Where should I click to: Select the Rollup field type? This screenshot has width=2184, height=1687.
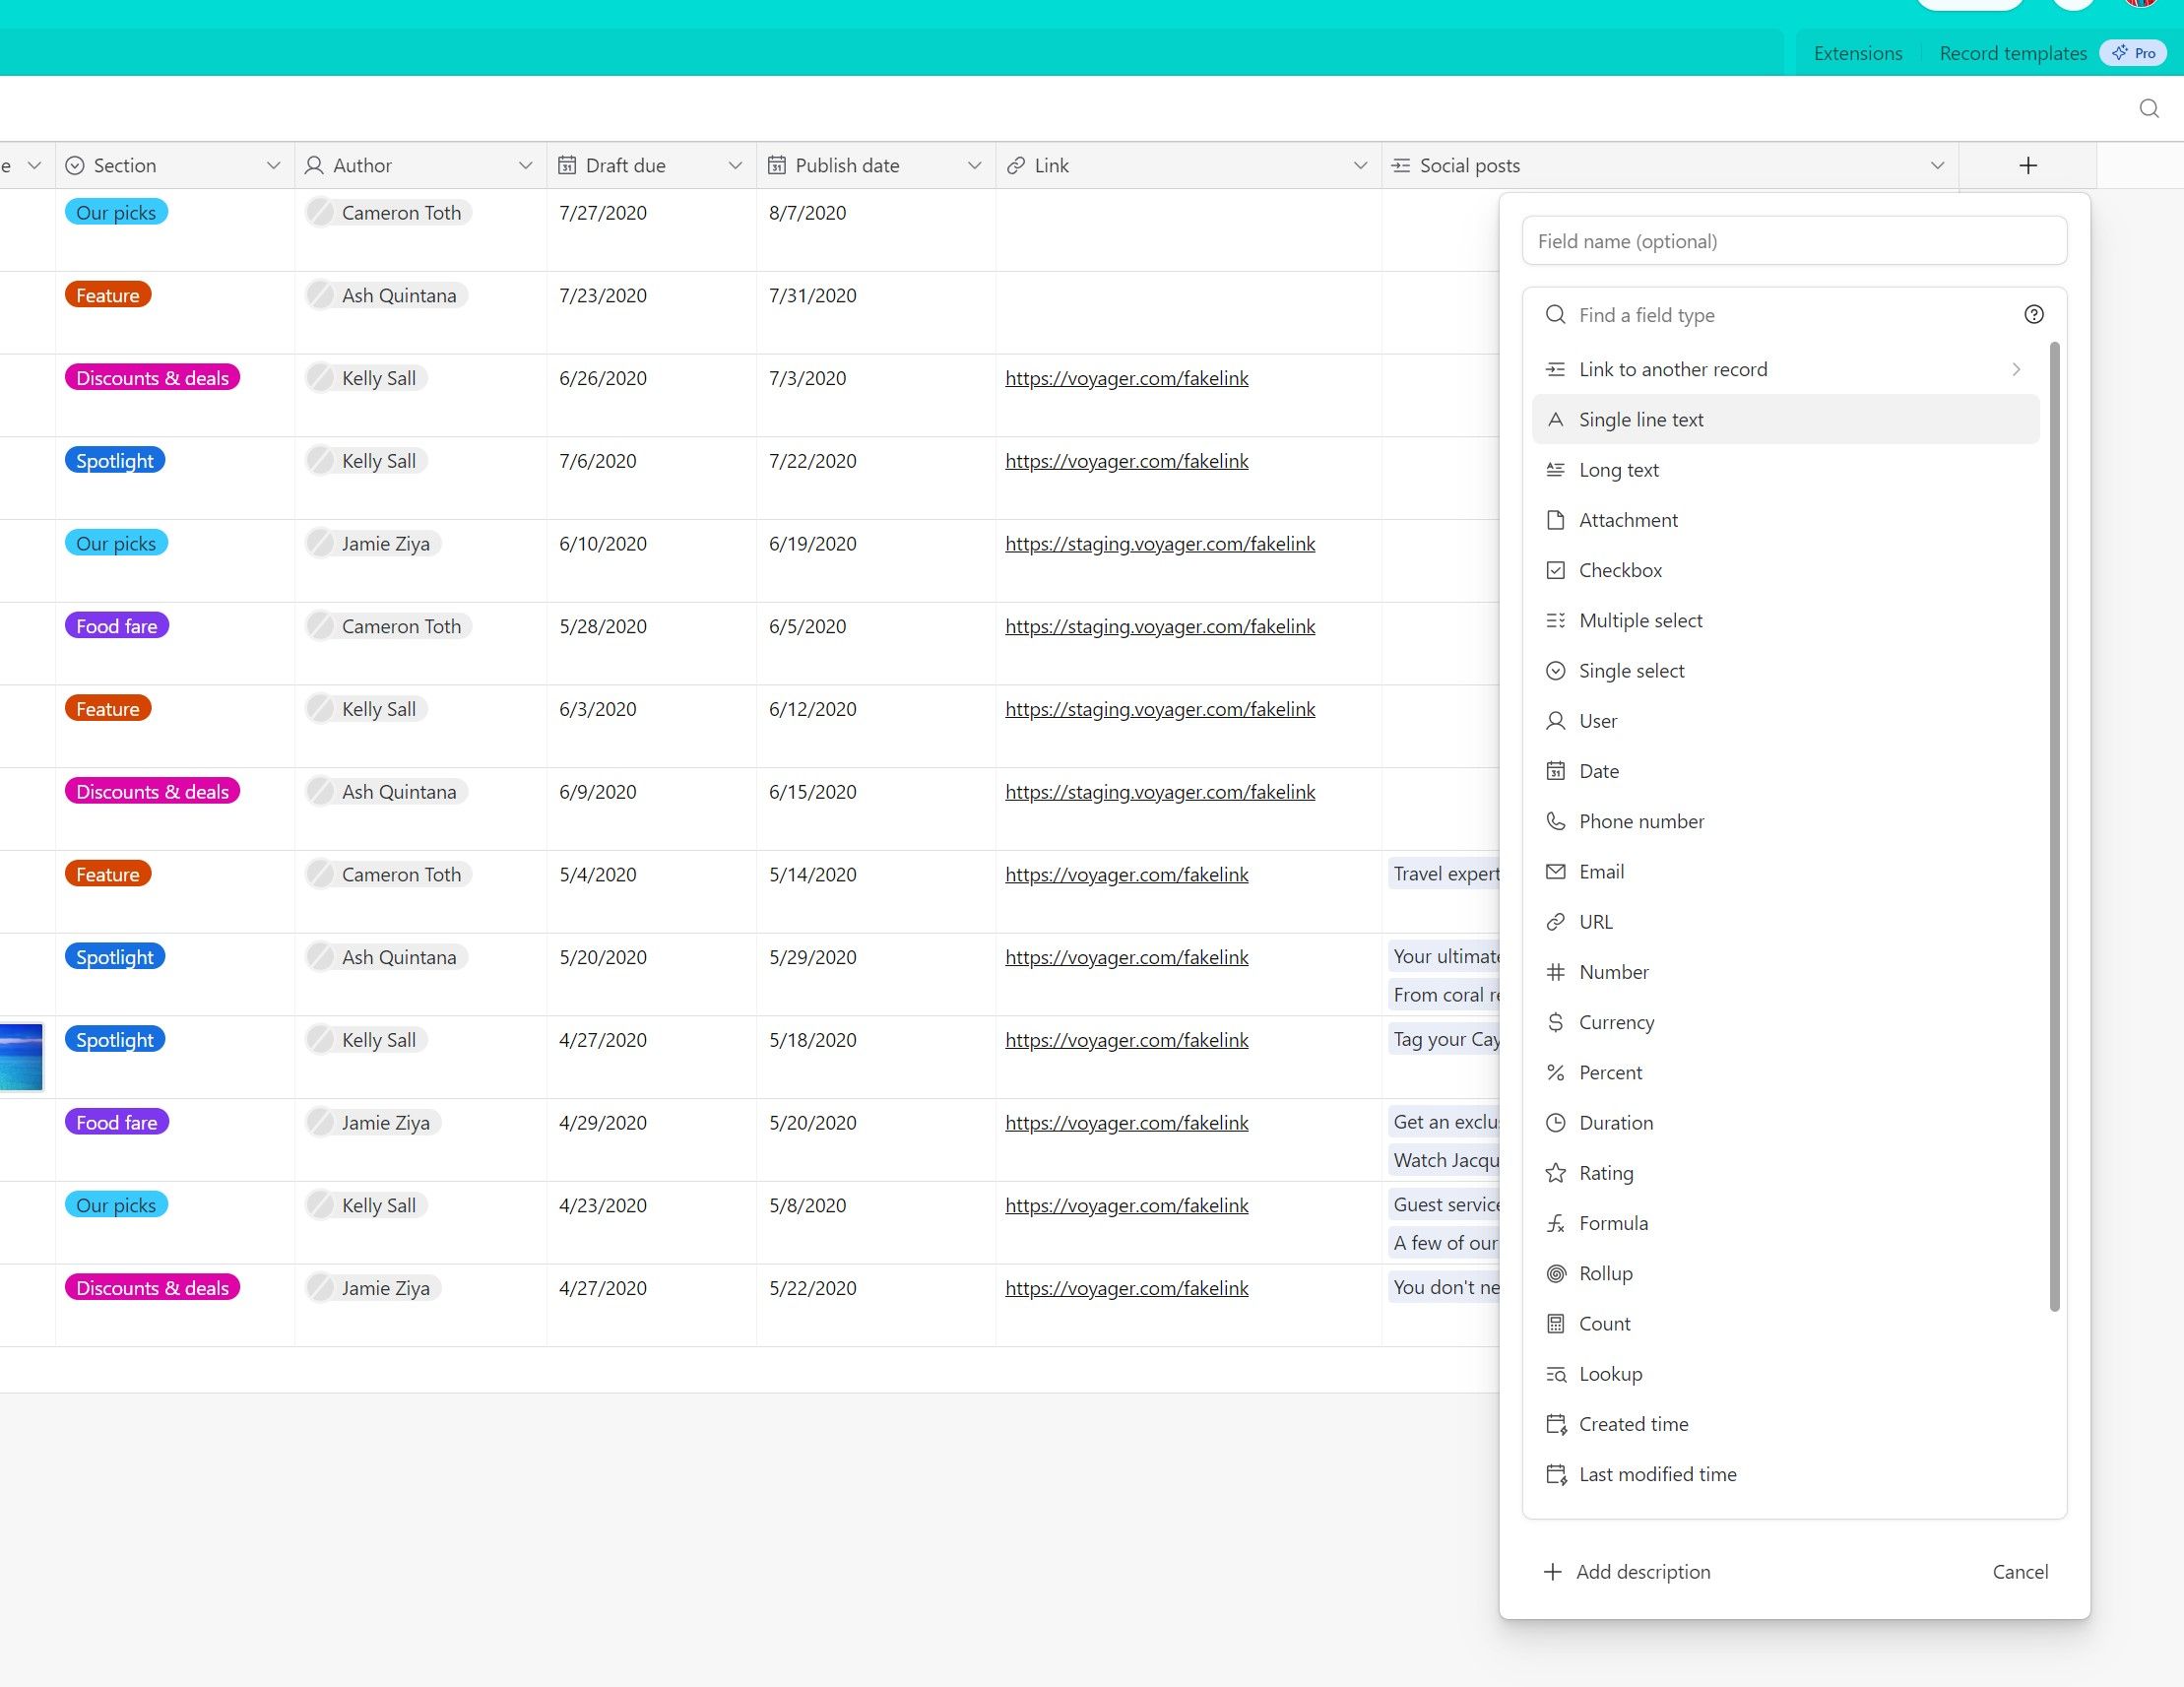point(1605,1273)
